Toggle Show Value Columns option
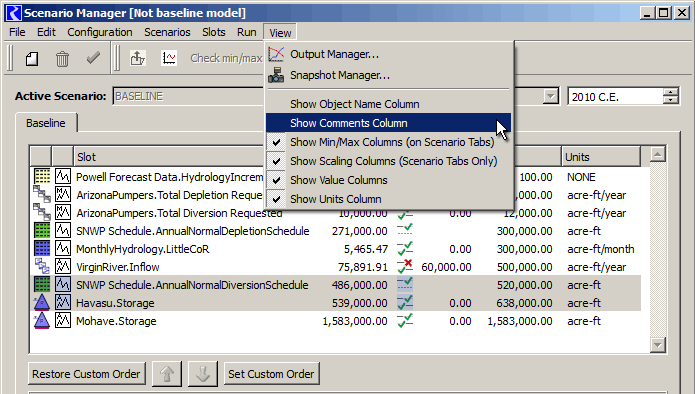The height and width of the screenshot is (394, 695). click(388, 180)
